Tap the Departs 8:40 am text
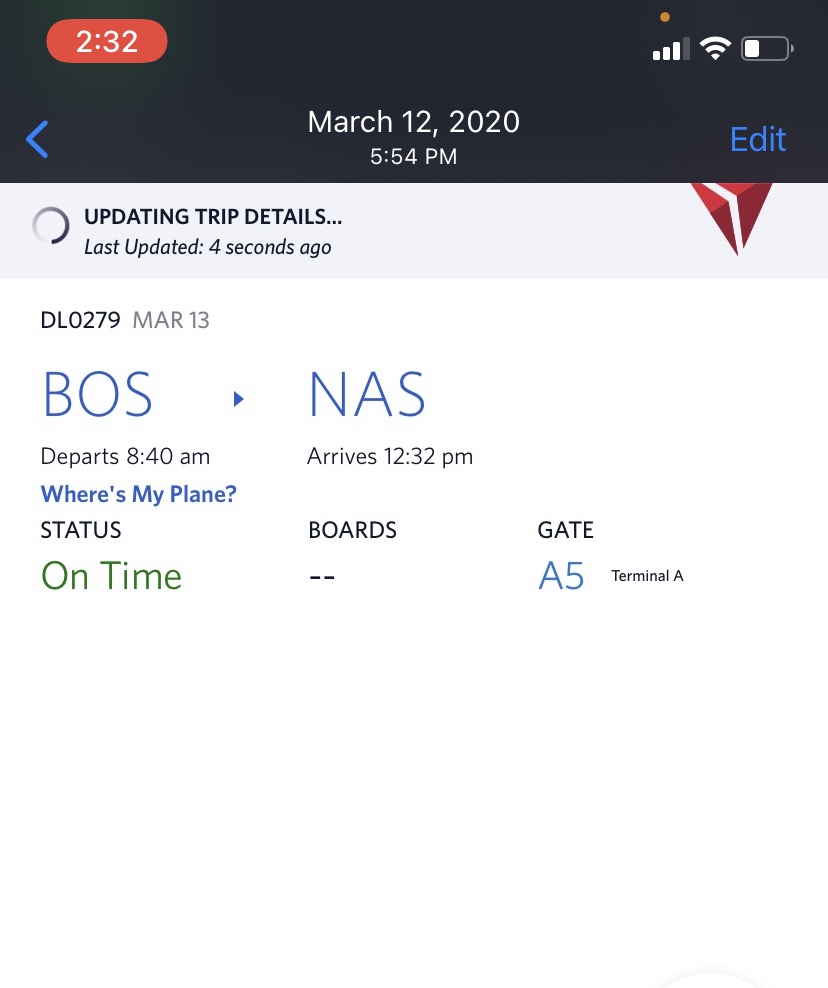This screenshot has width=828, height=988. tap(125, 456)
